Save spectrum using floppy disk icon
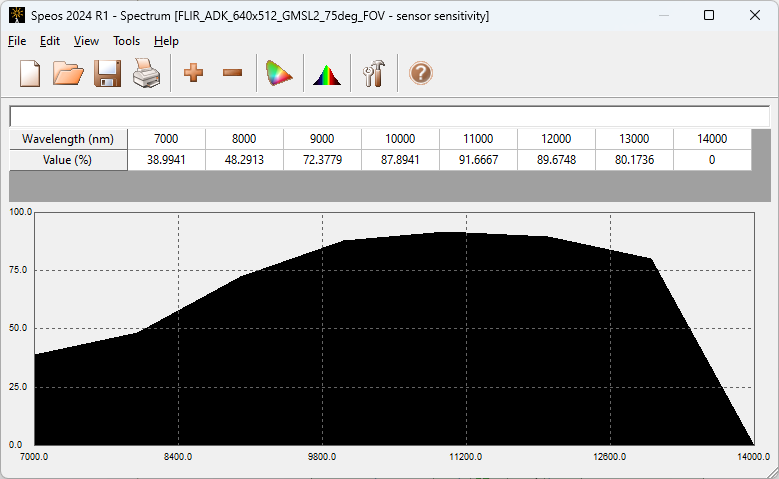 pos(107,74)
